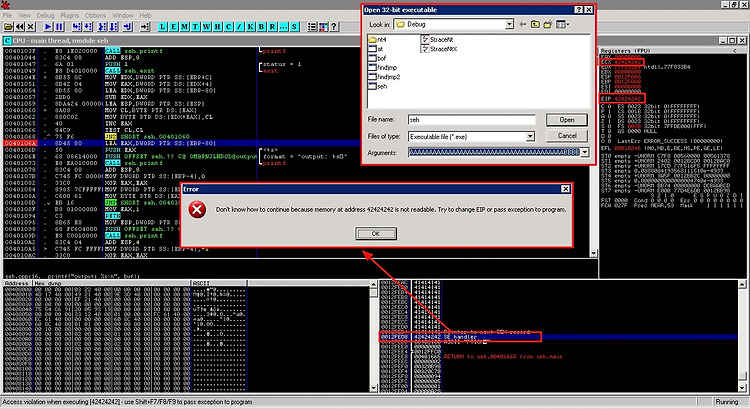Open the File menu
This screenshot has width=750, height=409.
[x=7, y=15]
